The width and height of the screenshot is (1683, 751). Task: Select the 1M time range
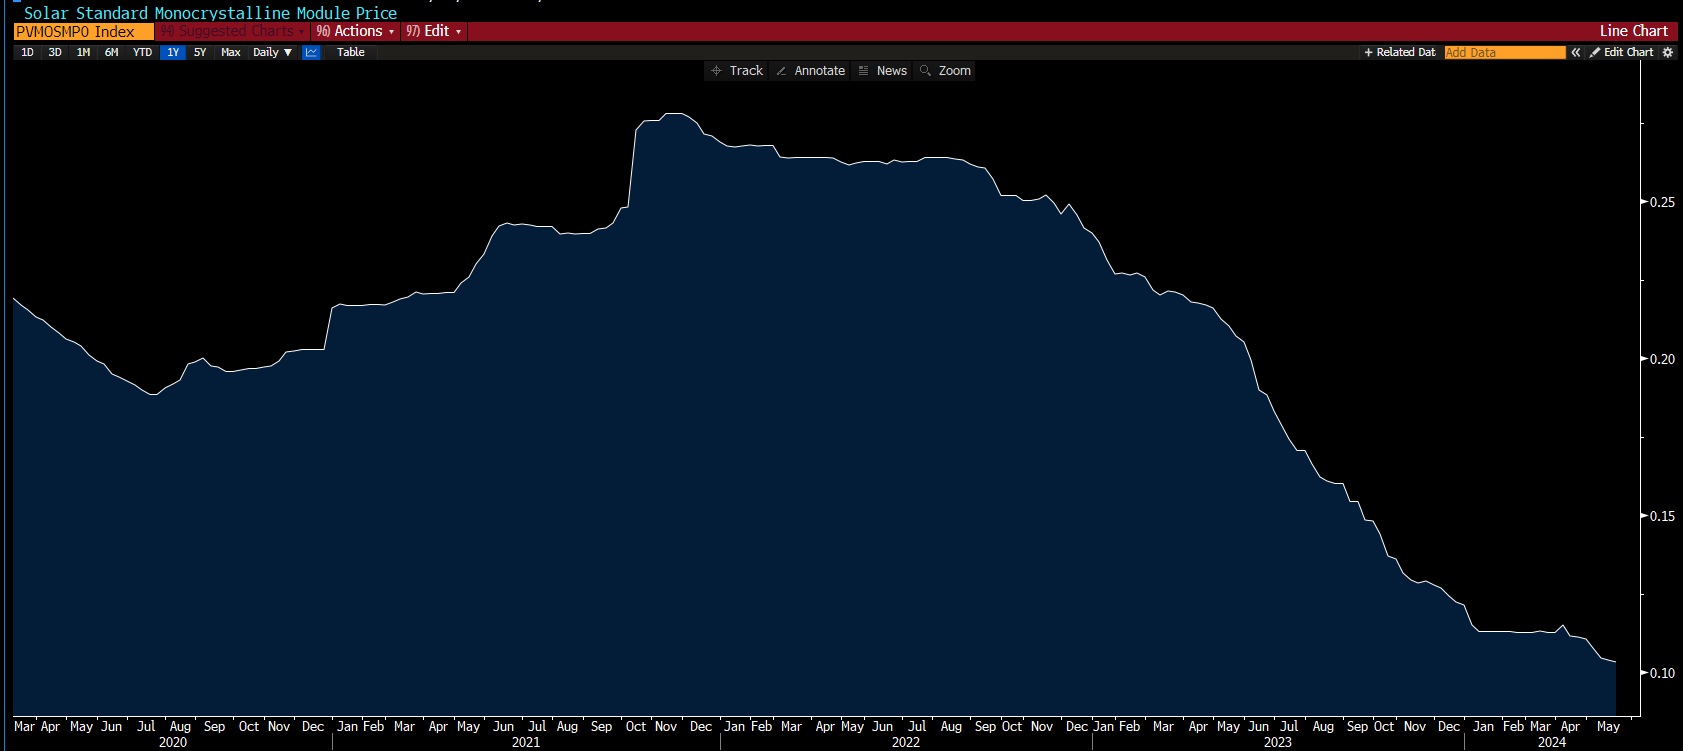[83, 52]
